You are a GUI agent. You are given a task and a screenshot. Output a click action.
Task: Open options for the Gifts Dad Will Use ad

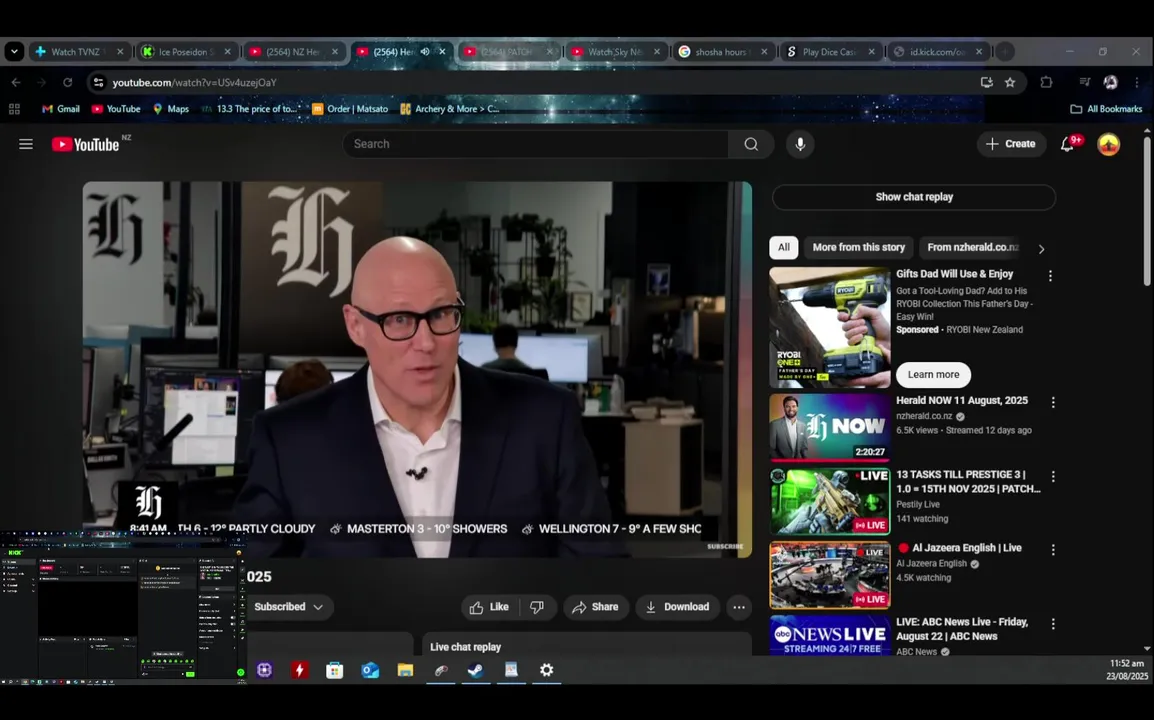[x=1050, y=275]
